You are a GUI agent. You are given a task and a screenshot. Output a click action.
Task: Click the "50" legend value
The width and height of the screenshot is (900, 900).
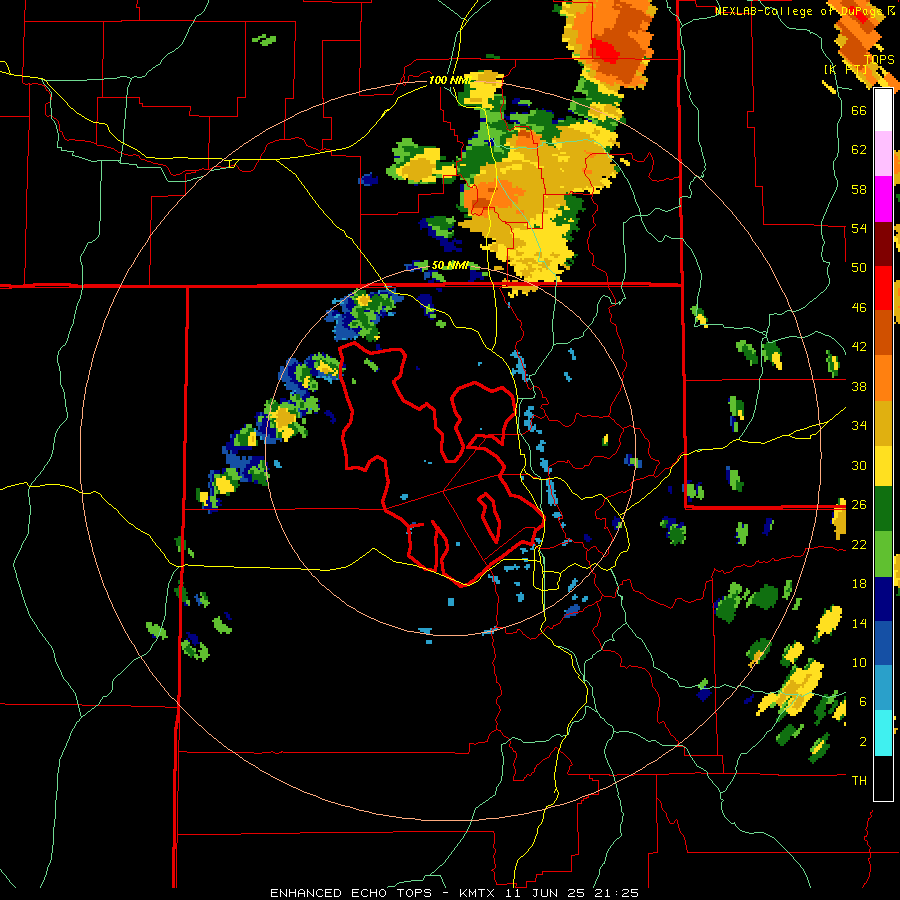pyautogui.click(x=859, y=267)
